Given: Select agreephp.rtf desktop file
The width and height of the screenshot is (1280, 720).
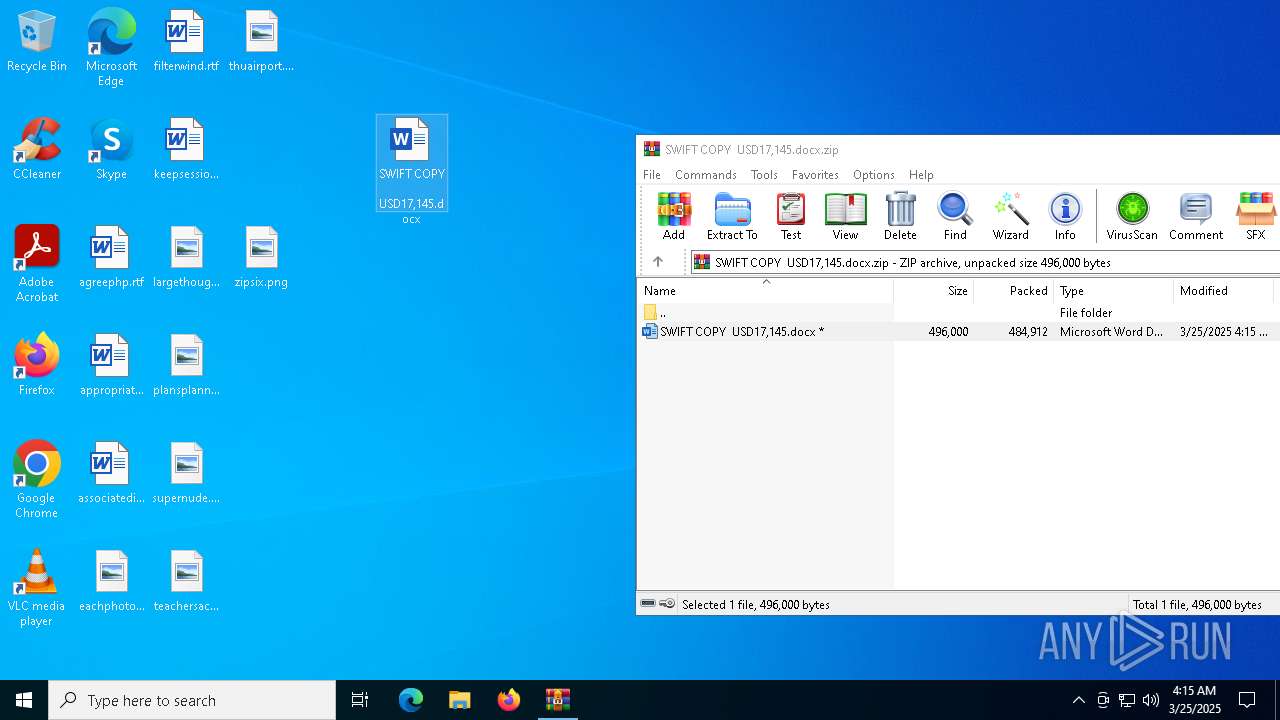Looking at the screenshot, I should (111, 258).
